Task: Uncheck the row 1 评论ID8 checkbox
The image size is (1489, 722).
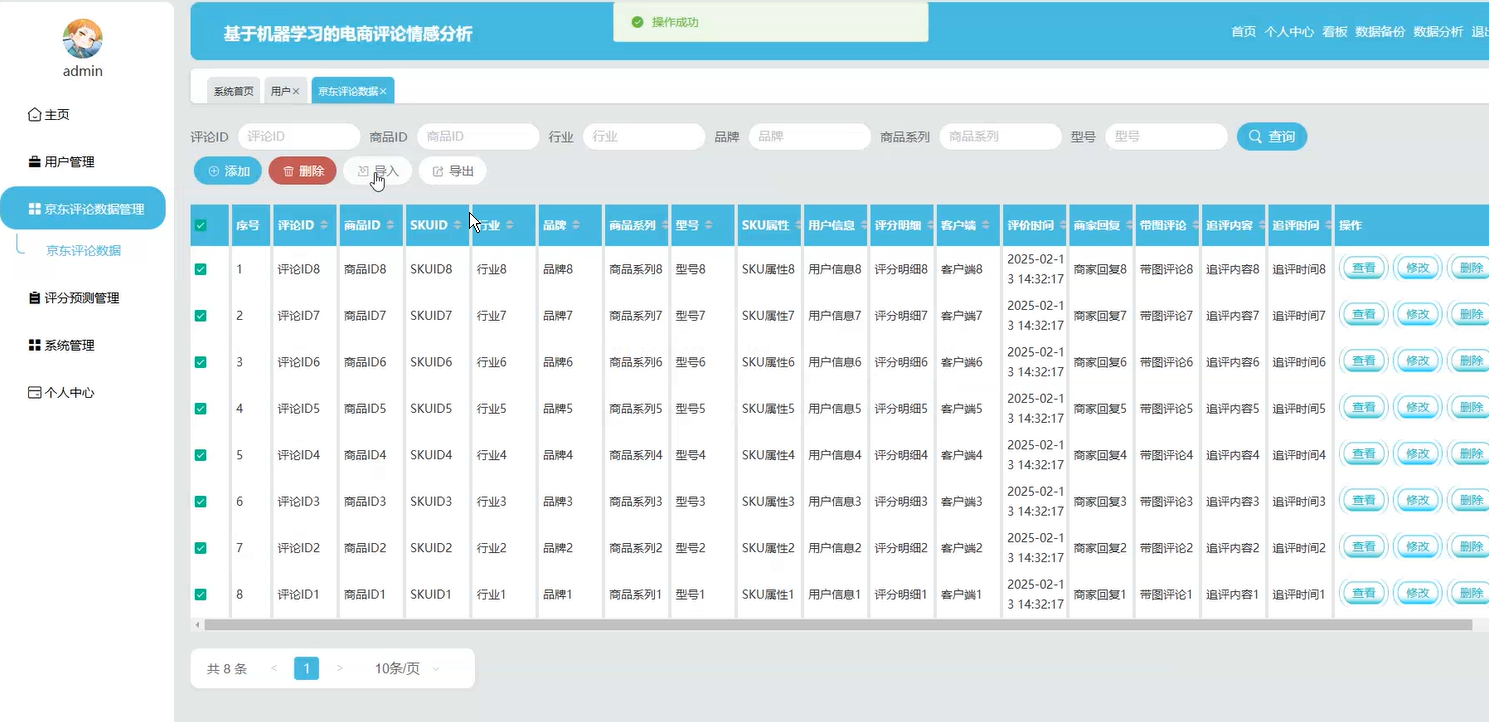Action: tap(201, 269)
